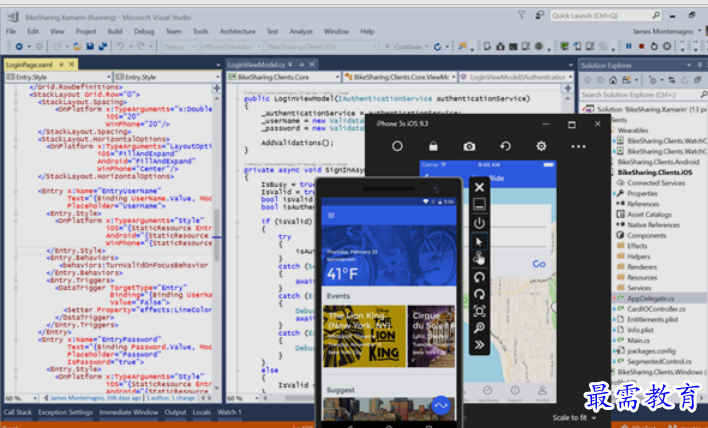Open the left Entry.Style navigation dropdown

(57, 77)
